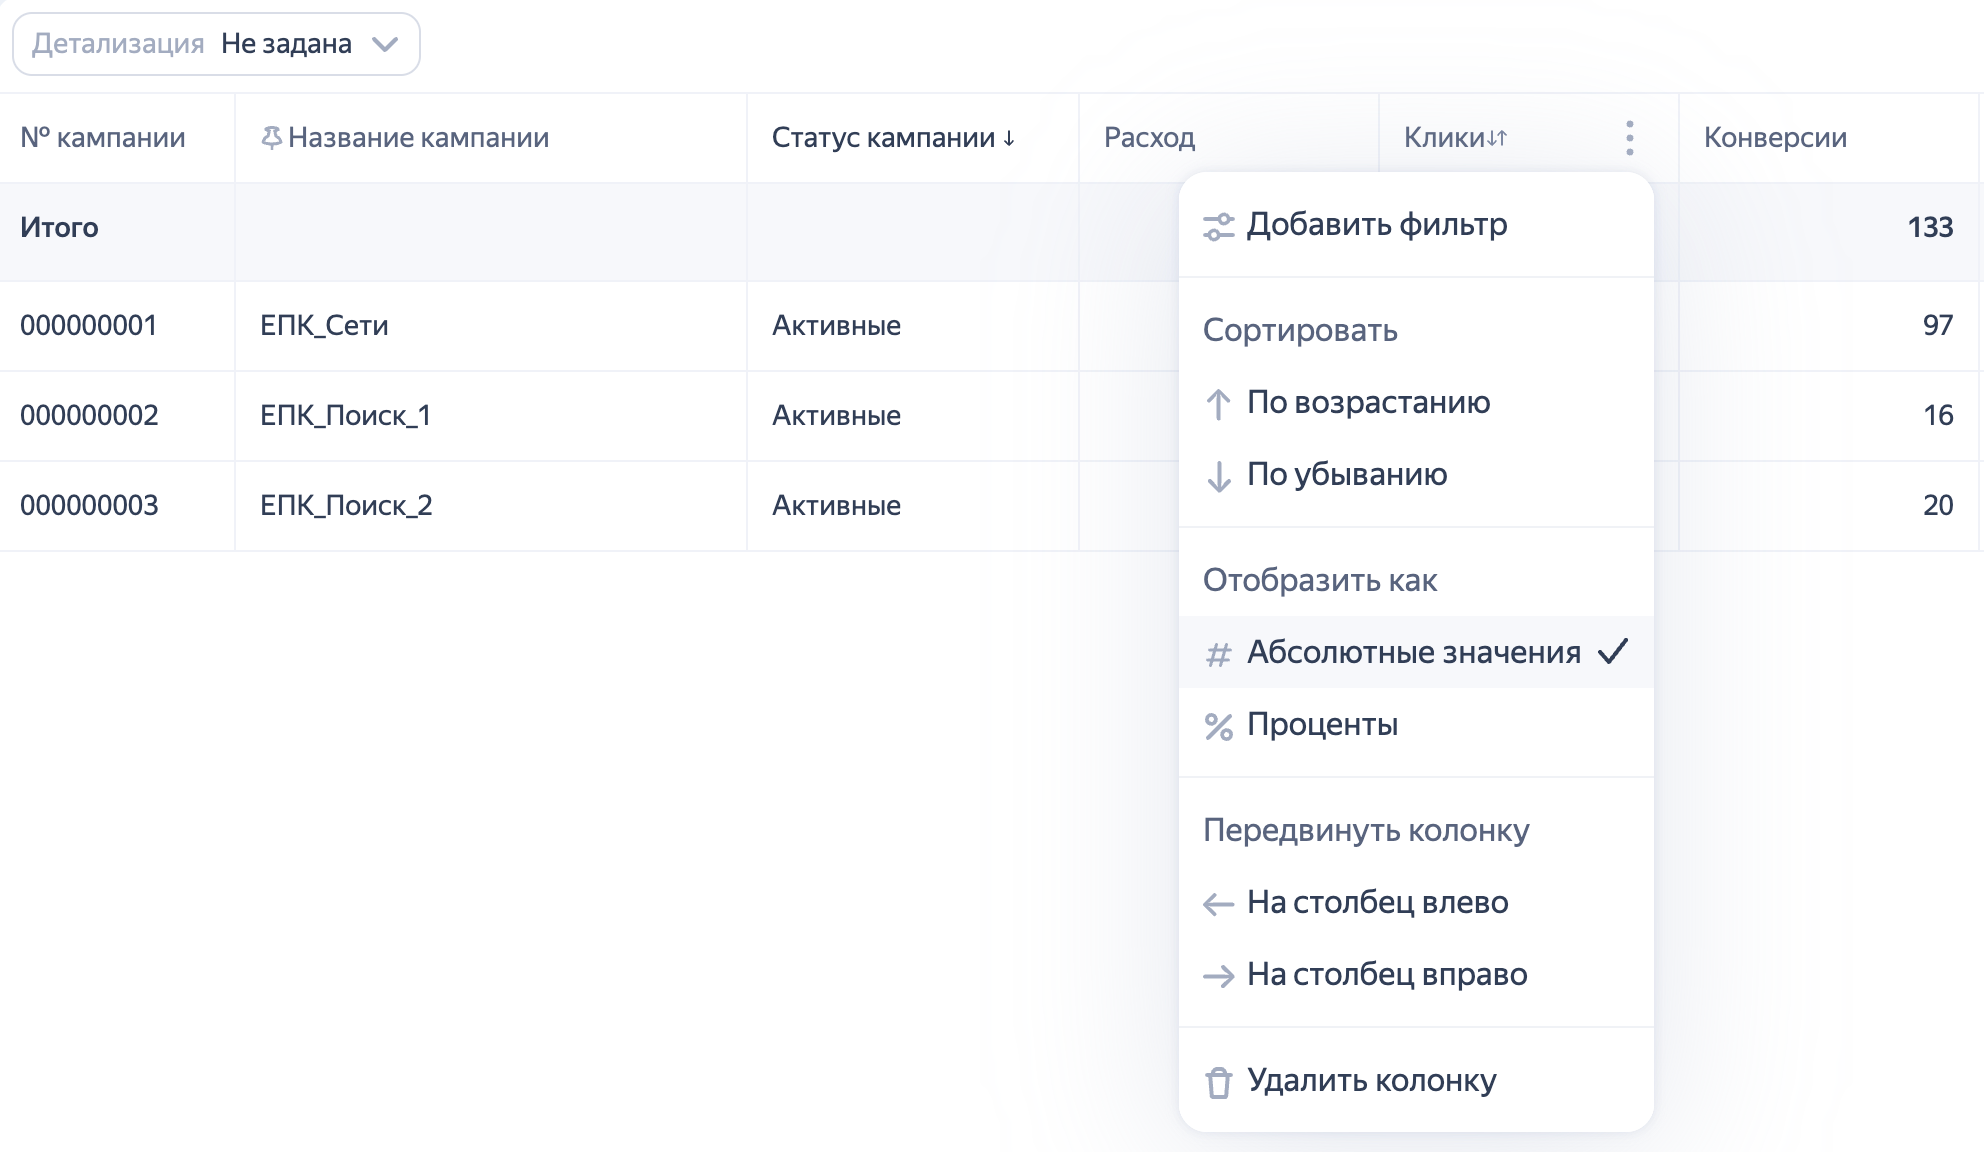This screenshot has height=1152, width=1984.
Task: Click the left arrow icon
Action: [1218, 904]
